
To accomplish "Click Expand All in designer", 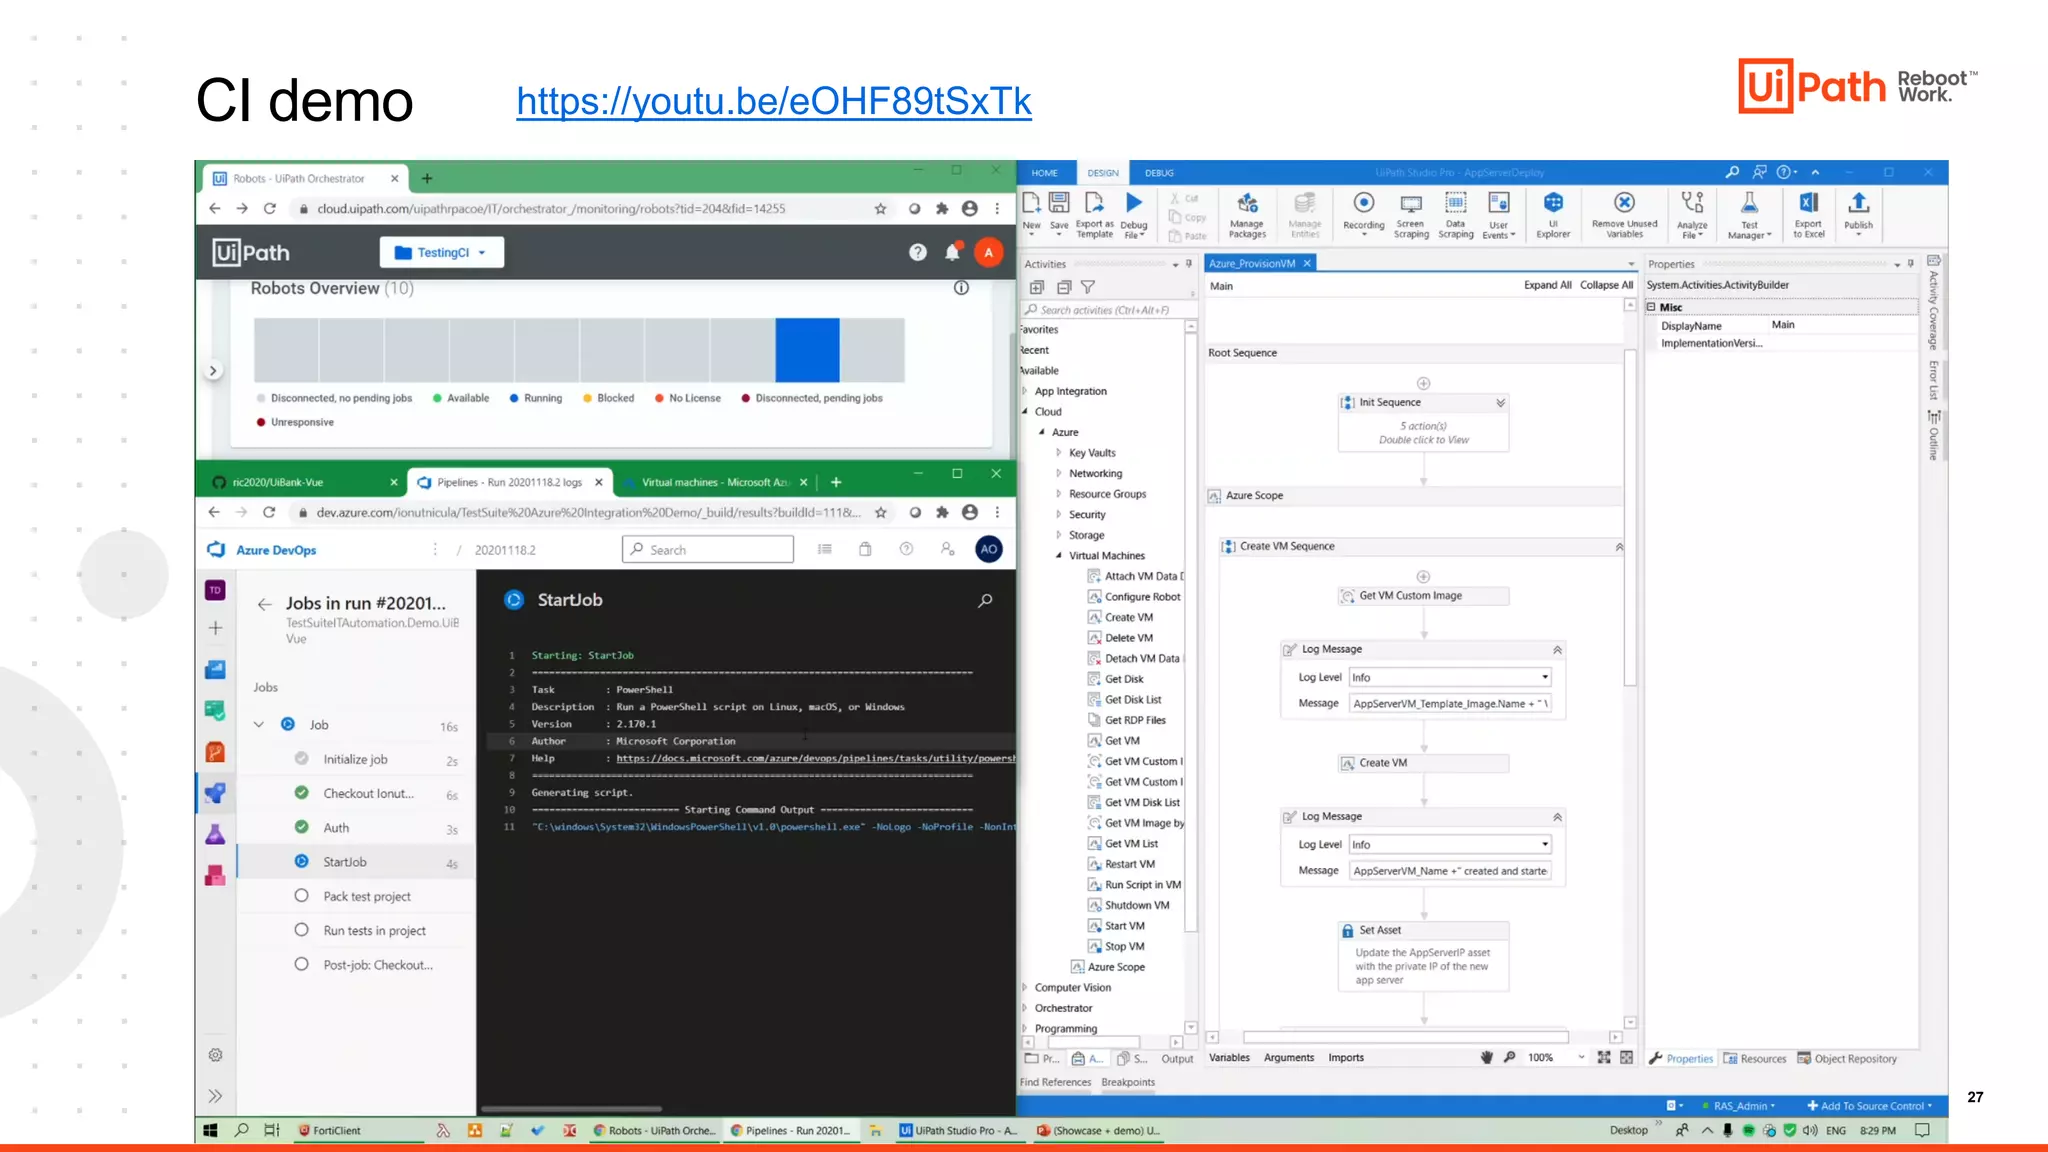I will coord(1547,285).
